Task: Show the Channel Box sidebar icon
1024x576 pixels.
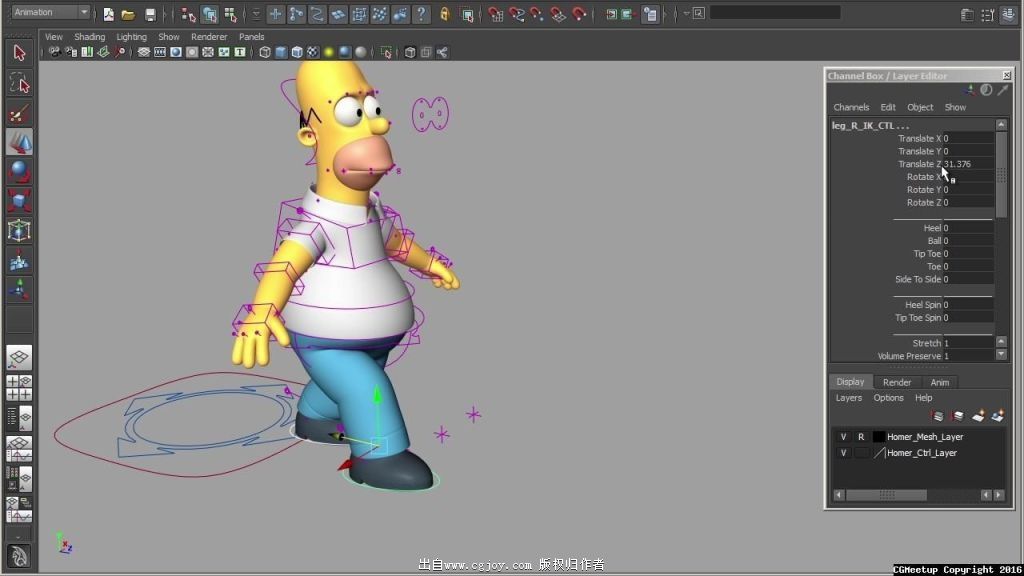Action: 1008,14
